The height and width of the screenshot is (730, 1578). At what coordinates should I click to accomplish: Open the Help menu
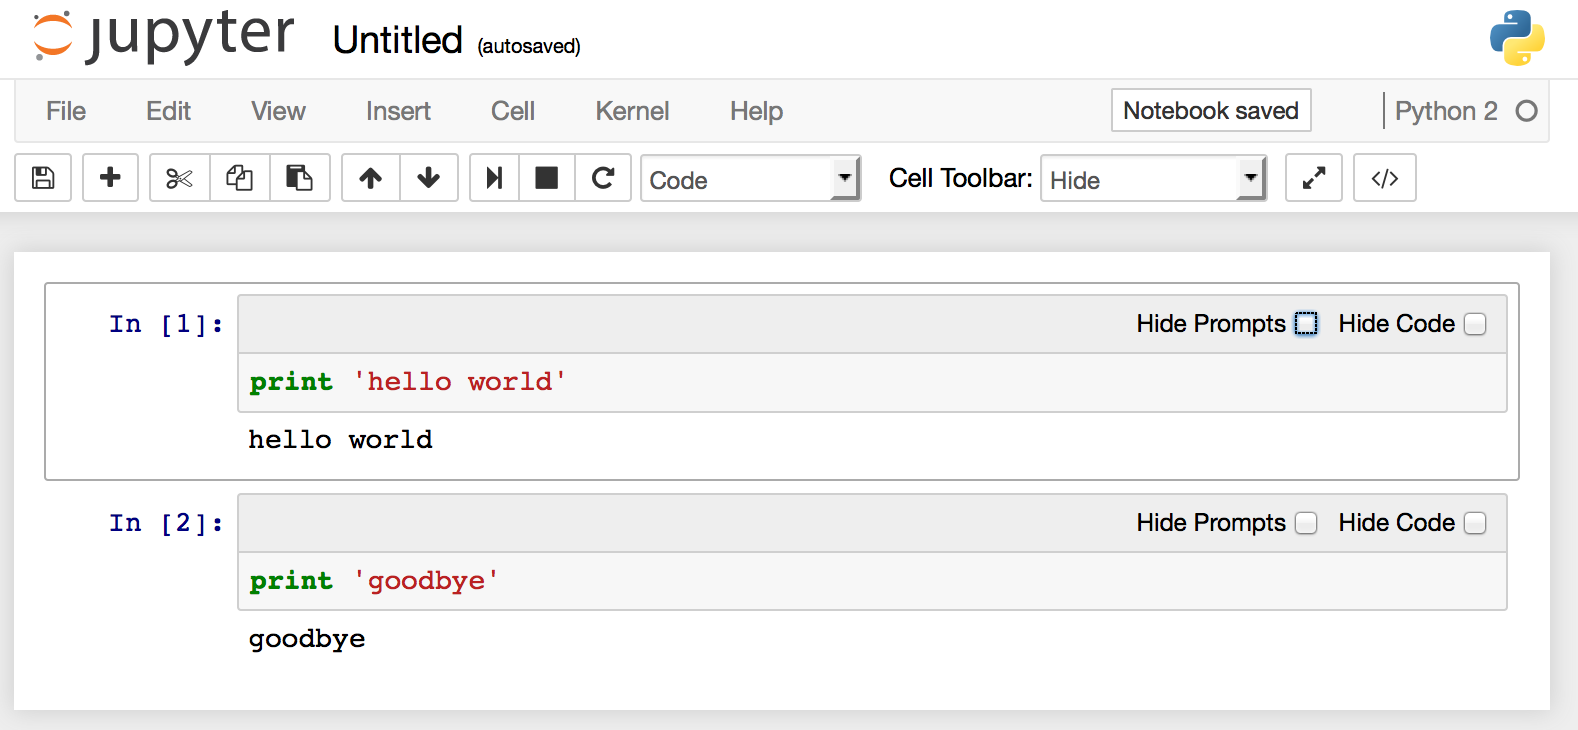pyautogui.click(x=756, y=111)
